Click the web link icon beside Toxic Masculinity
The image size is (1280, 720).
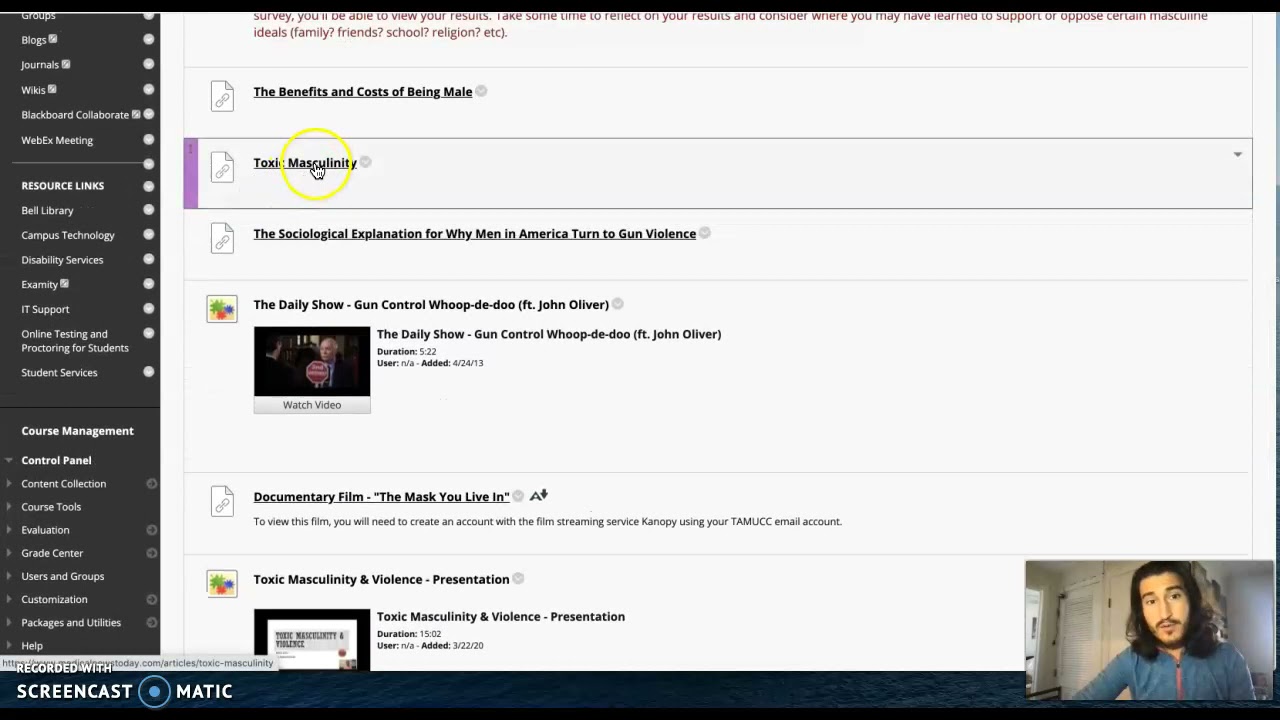pyautogui.click(x=222, y=167)
